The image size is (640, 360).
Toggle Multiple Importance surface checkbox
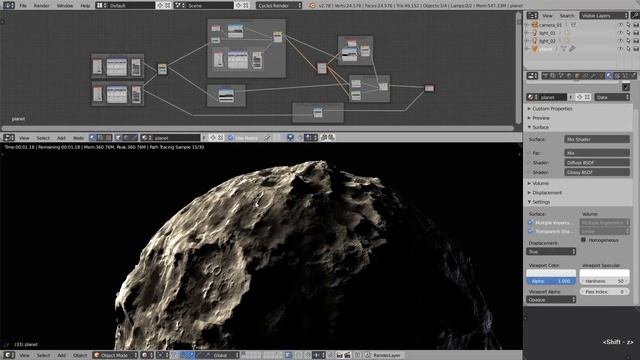(531, 222)
